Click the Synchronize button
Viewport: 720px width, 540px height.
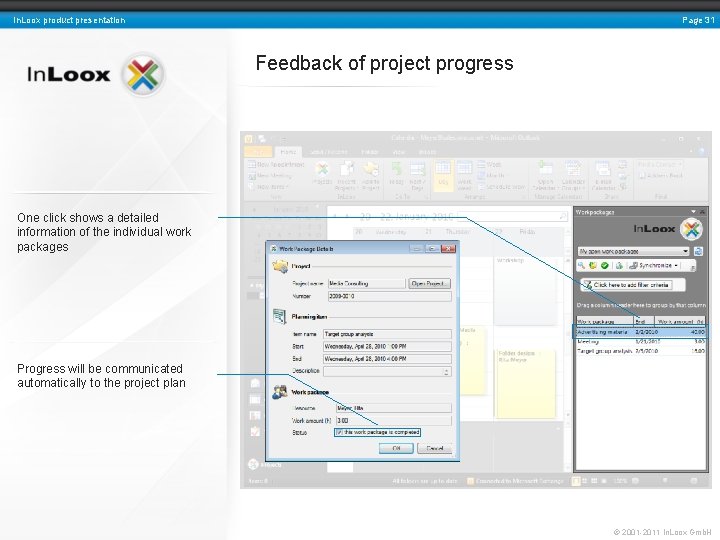(x=651, y=265)
